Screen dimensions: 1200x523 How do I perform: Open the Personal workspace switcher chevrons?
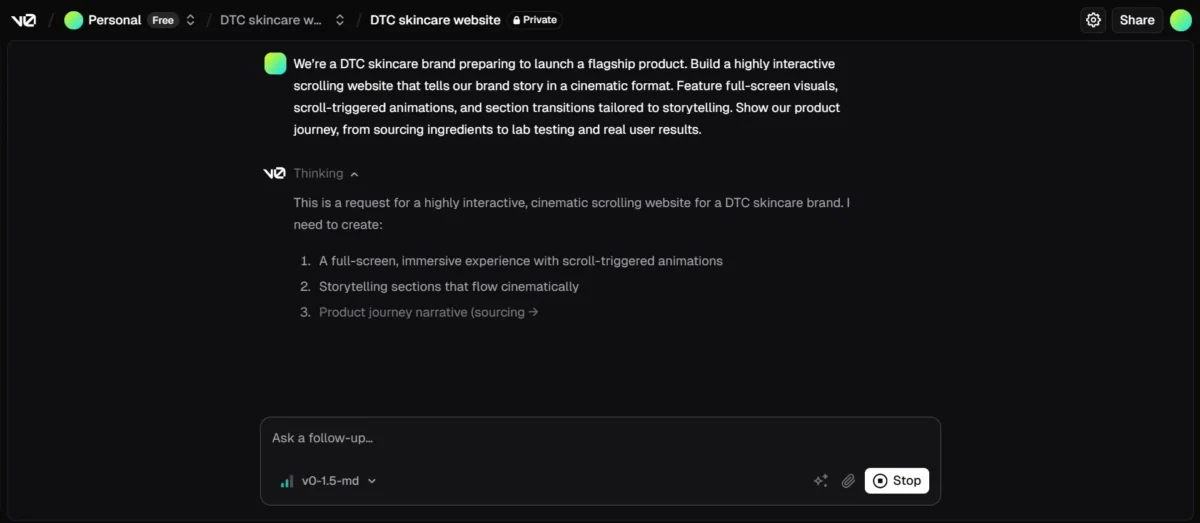tap(191, 20)
